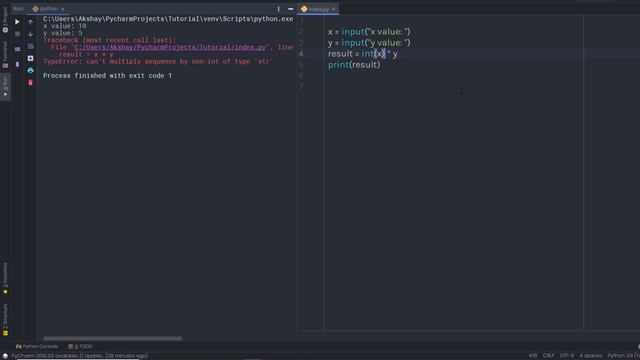Open the index.py link in traceback
This screenshot has height=360, width=640.
coord(170,47)
